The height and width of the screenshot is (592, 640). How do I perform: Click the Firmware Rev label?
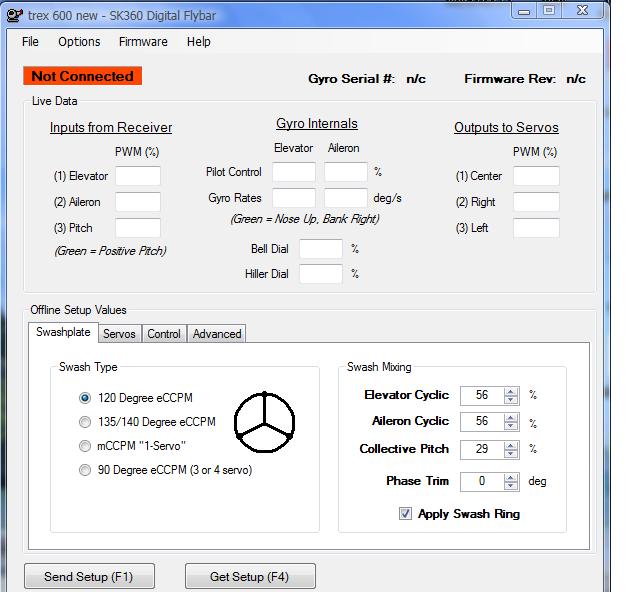point(510,78)
